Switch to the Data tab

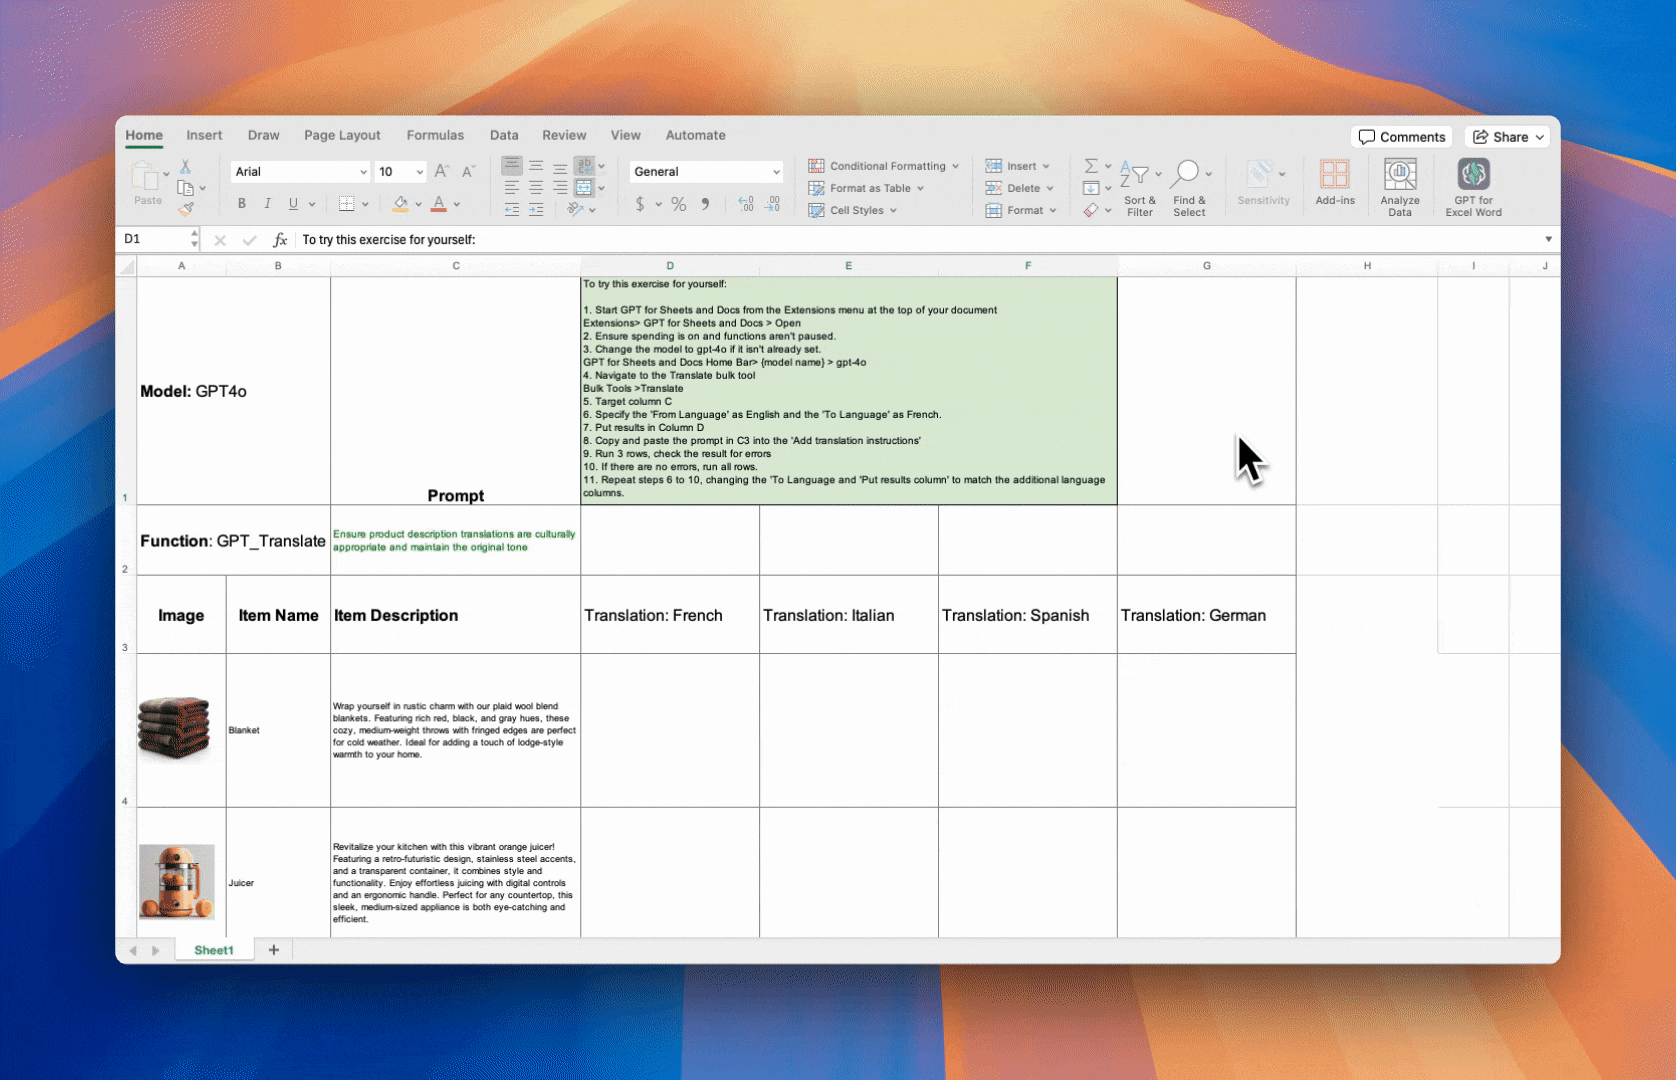coord(504,135)
